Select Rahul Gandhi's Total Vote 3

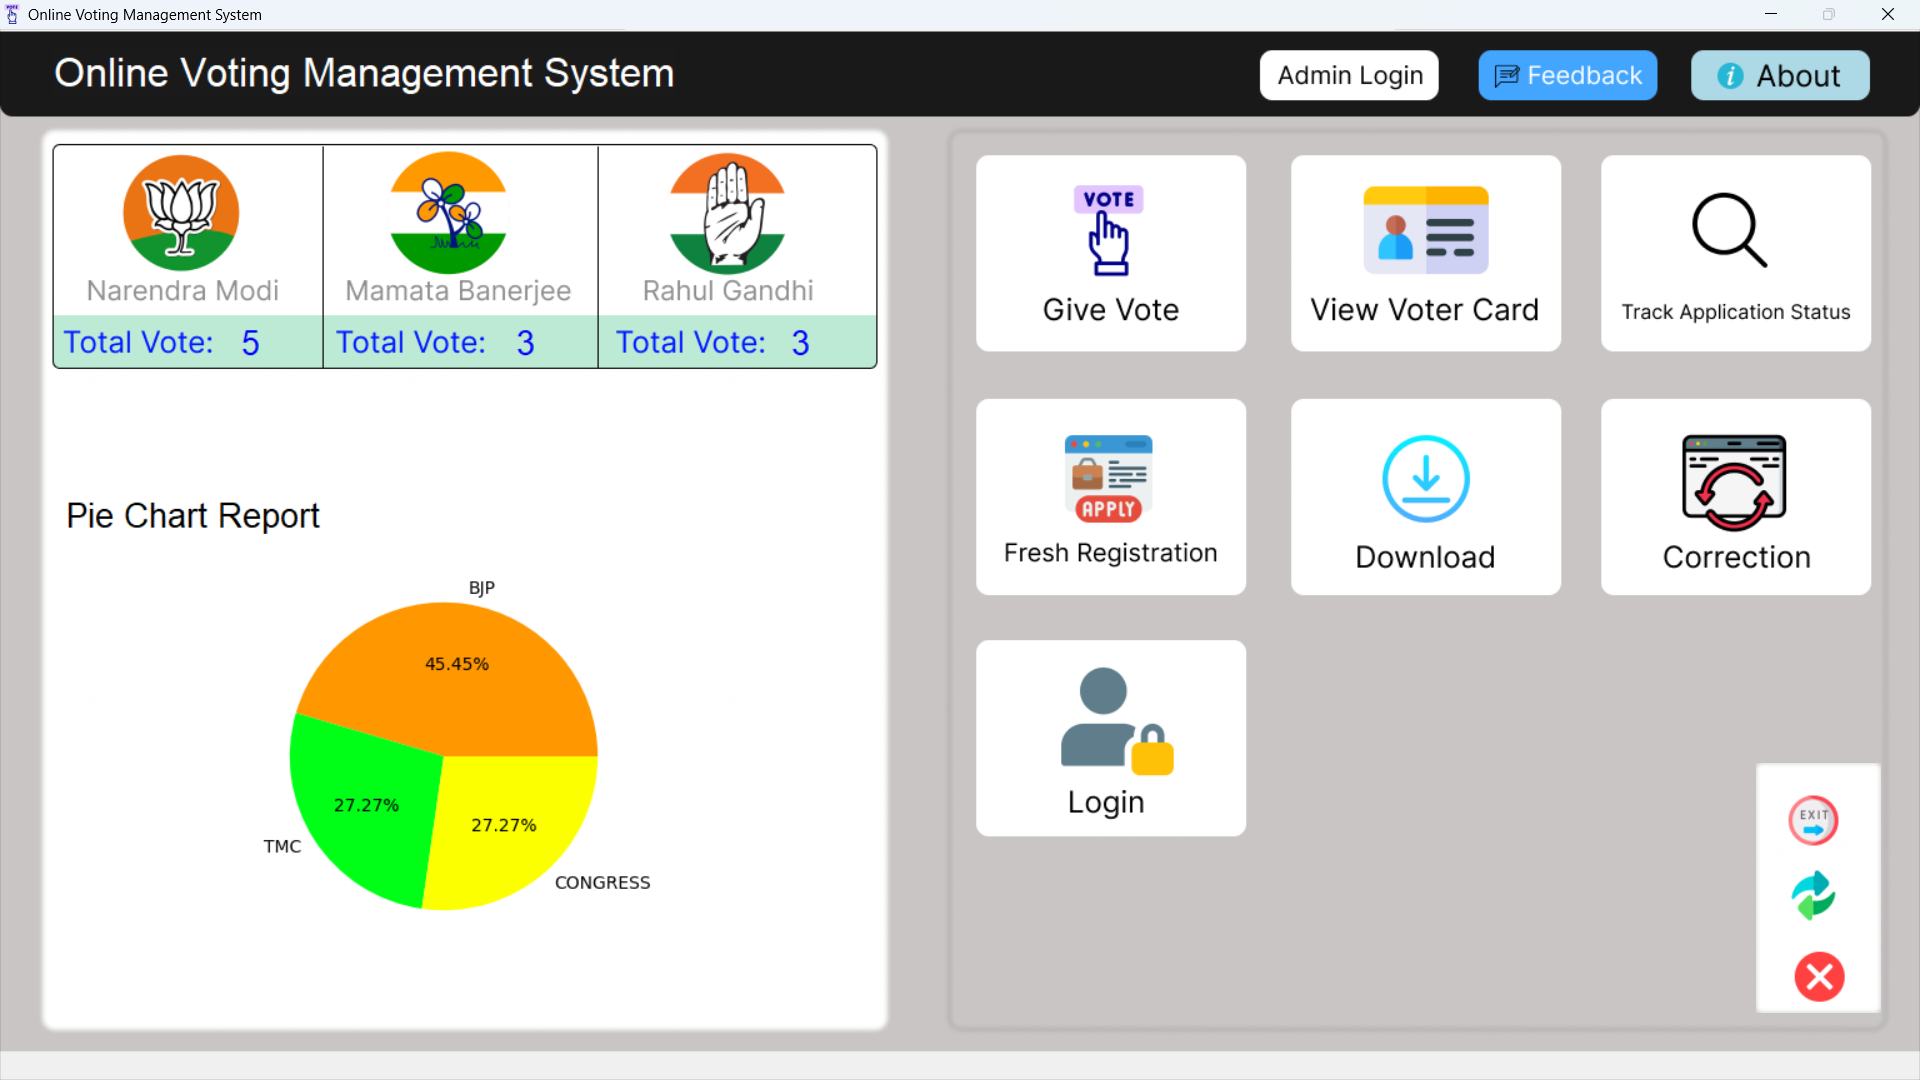coord(712,343)
